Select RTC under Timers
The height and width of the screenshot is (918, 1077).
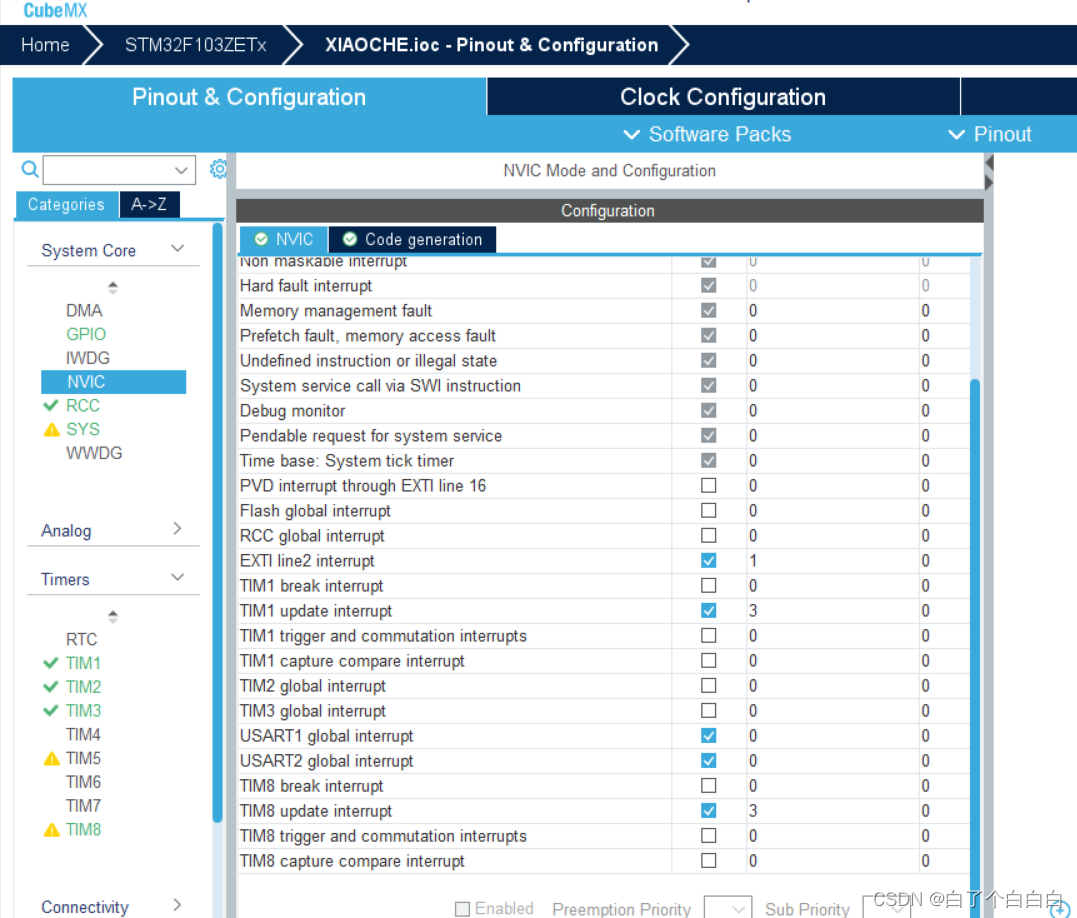pos(81,640)
